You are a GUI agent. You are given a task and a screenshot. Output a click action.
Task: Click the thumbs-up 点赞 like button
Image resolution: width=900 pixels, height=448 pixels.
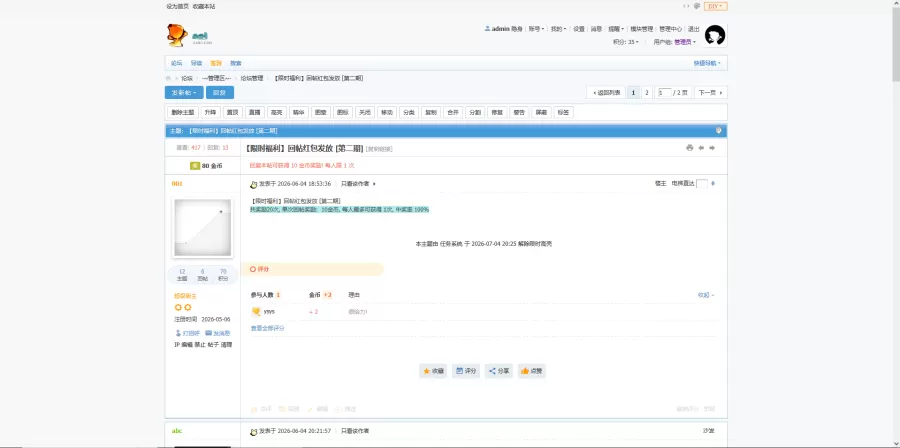tap(532, 371)
